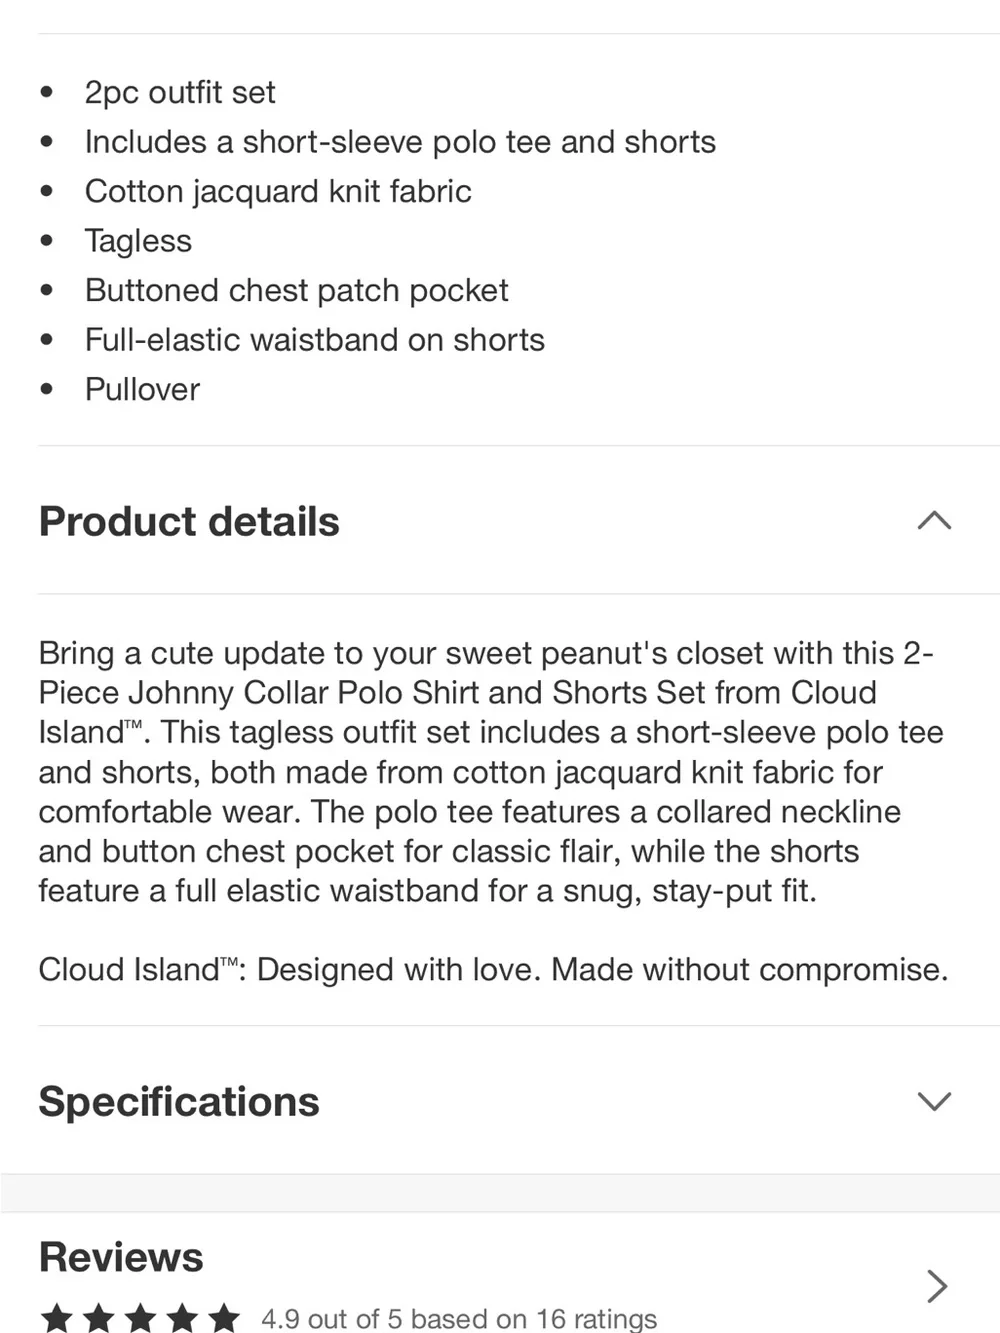Collapse the Product details chevron
The width and height of the screenshot is (1000, 1333).
(934, 521)
